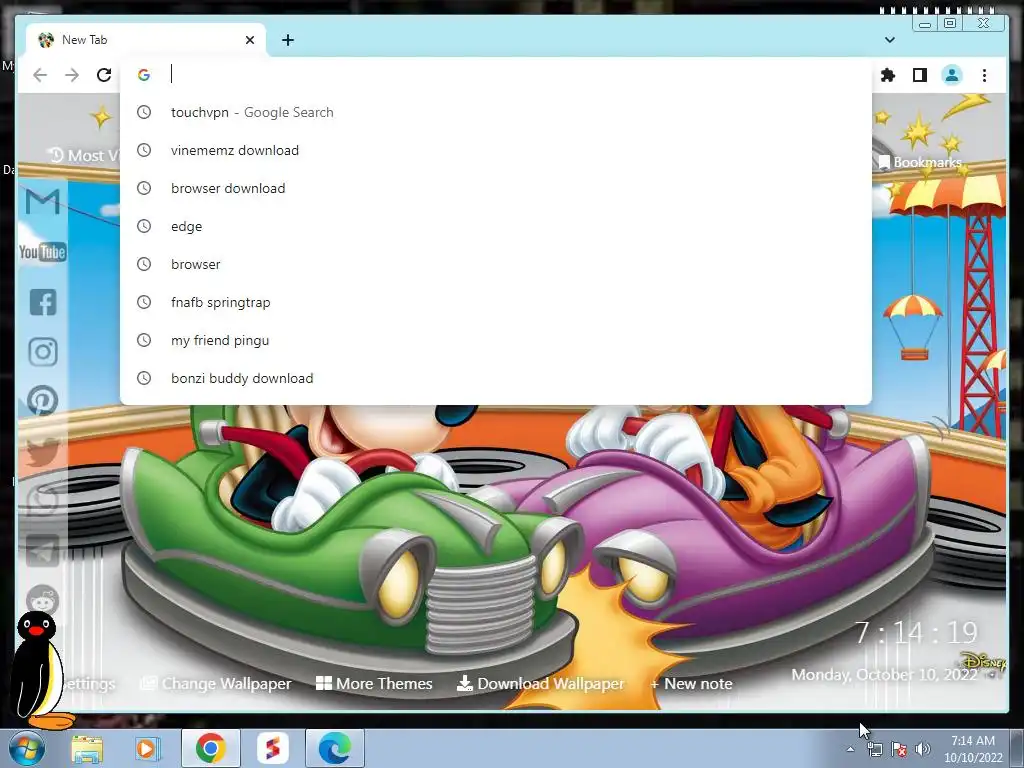
Task: Expand the tab search chevron
Action: [889, 40]
